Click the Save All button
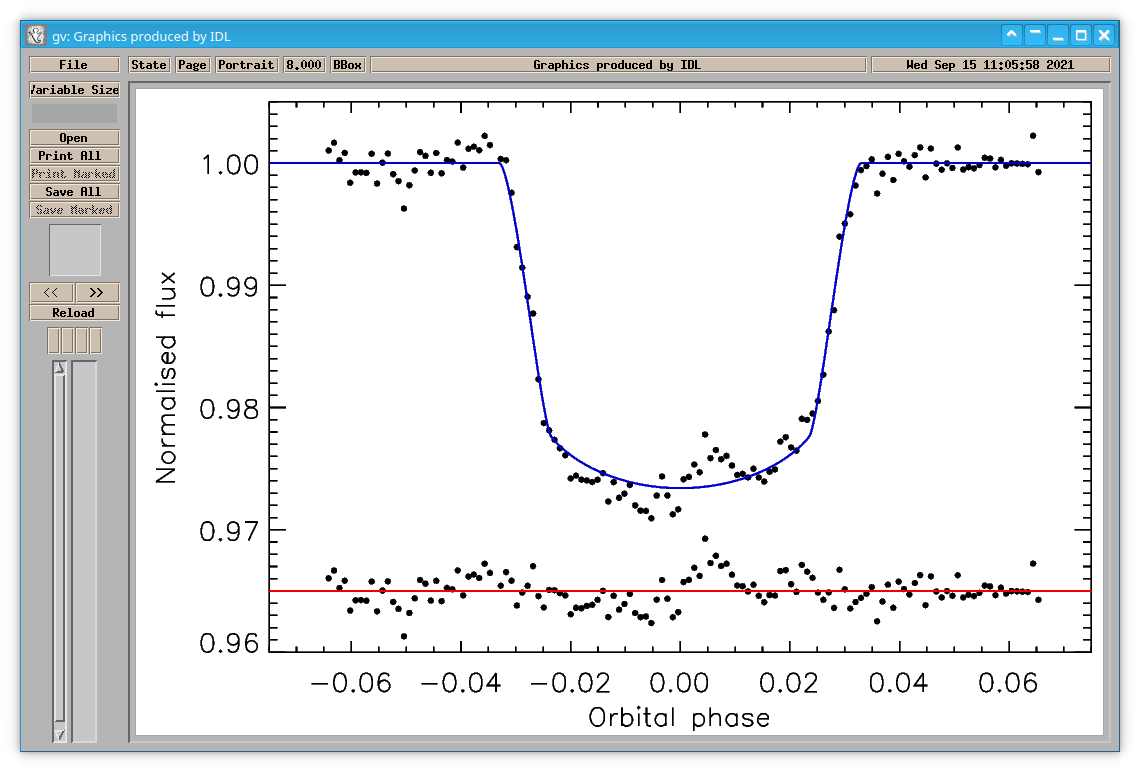The height and width of the screenshot is (772, 1140). click(x=74, y=191)
